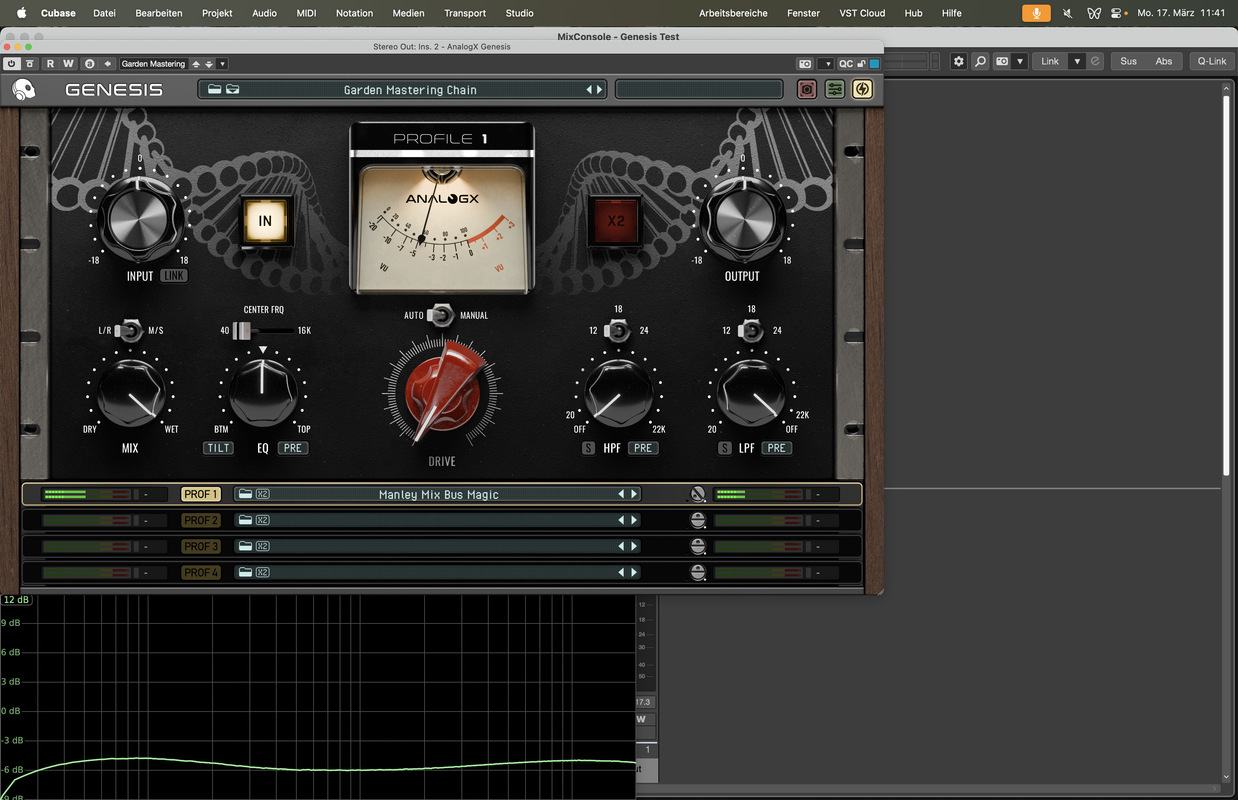Viewport: 1238px width, 800px height.
Task: Open the QC quick controls button
Action: pyautogui.click(x=846, y=64)
